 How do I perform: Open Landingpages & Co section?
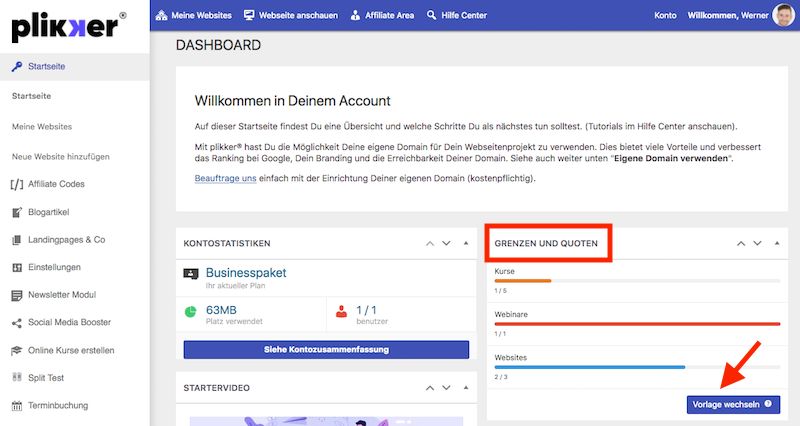(66, 240)
